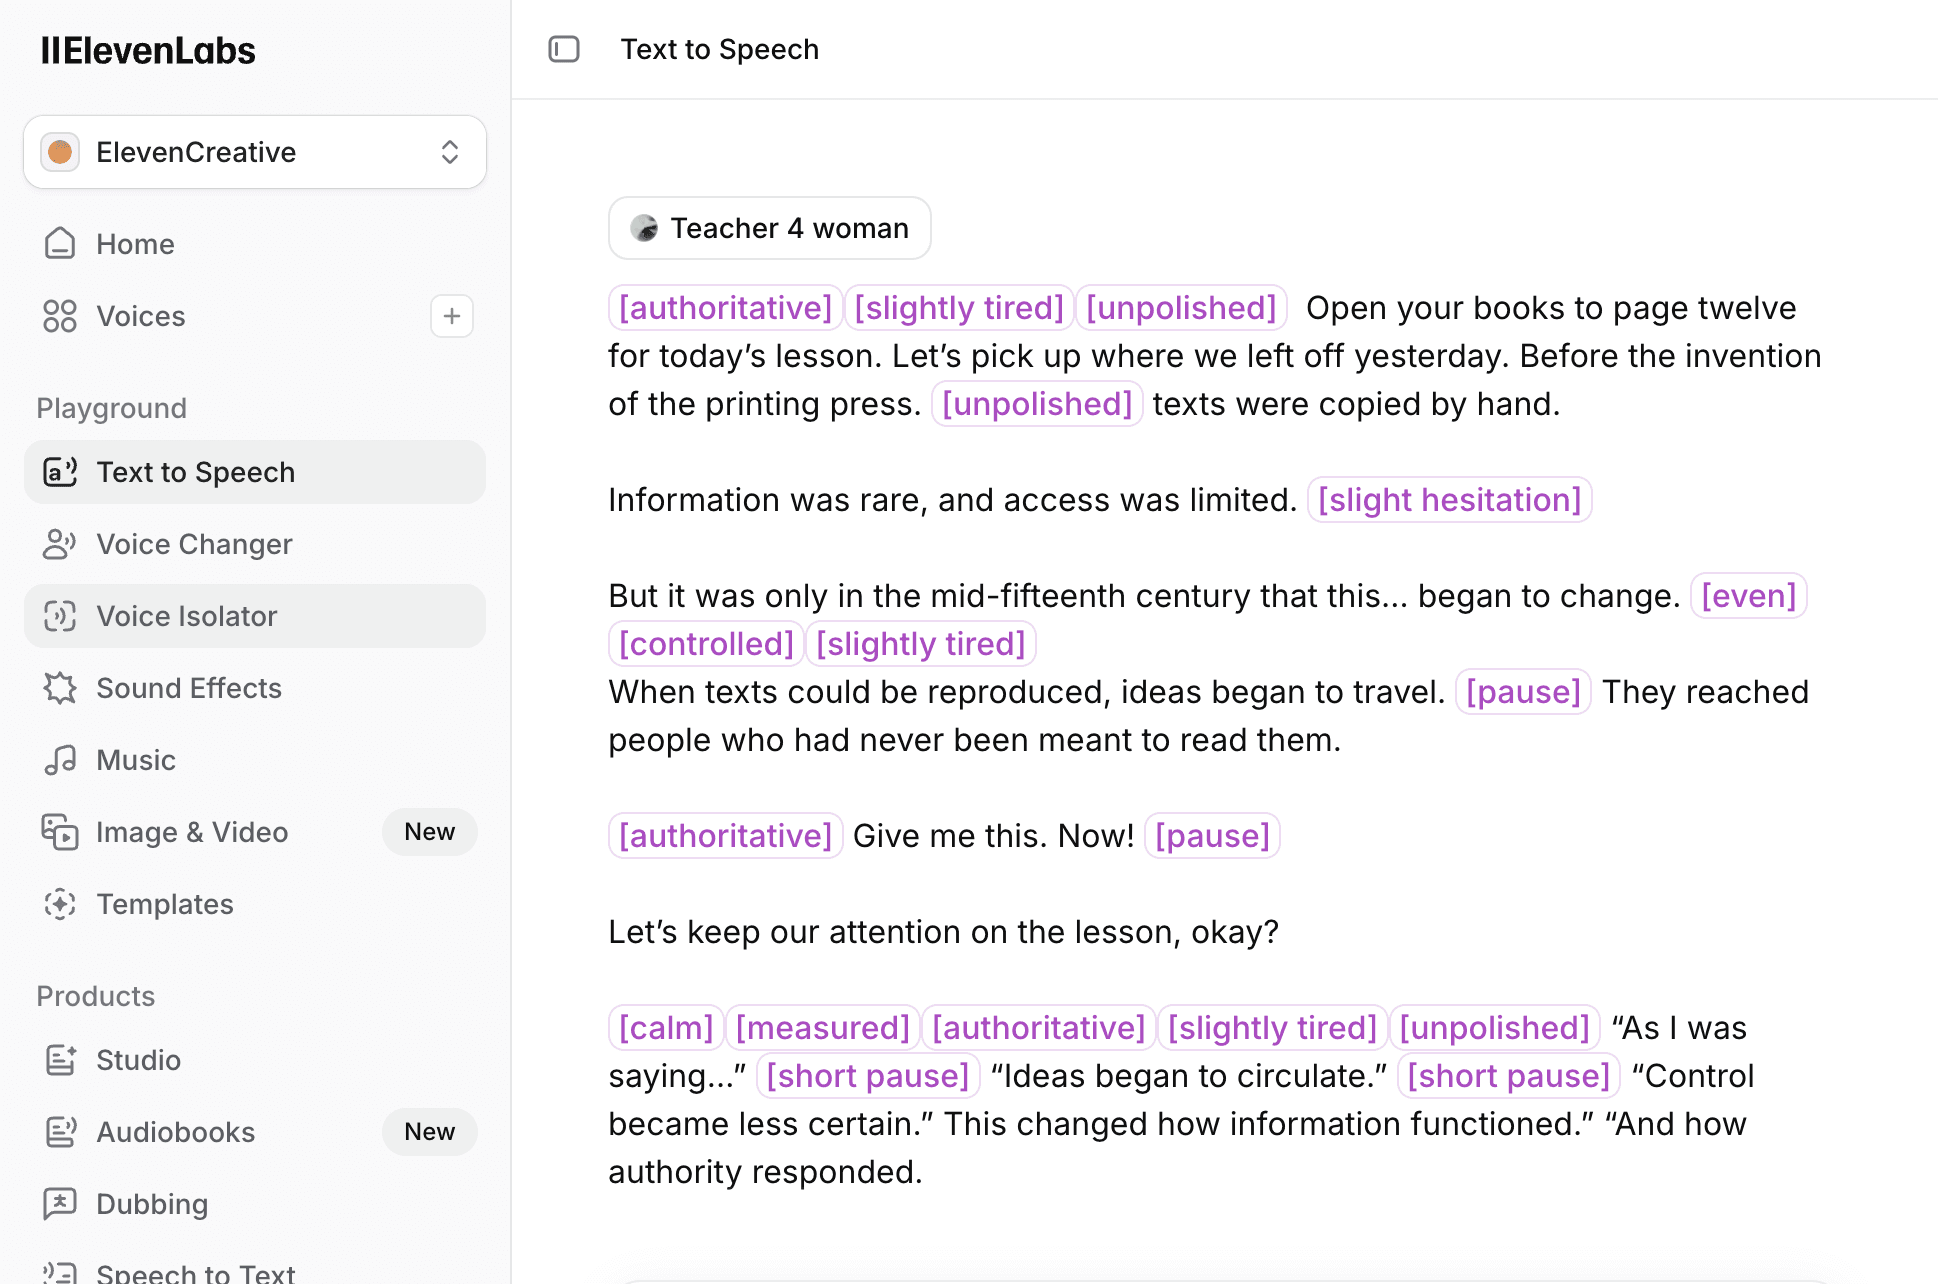Open Sound Effects tool
1938x1284 pixels.
click(x=188, y=688)
